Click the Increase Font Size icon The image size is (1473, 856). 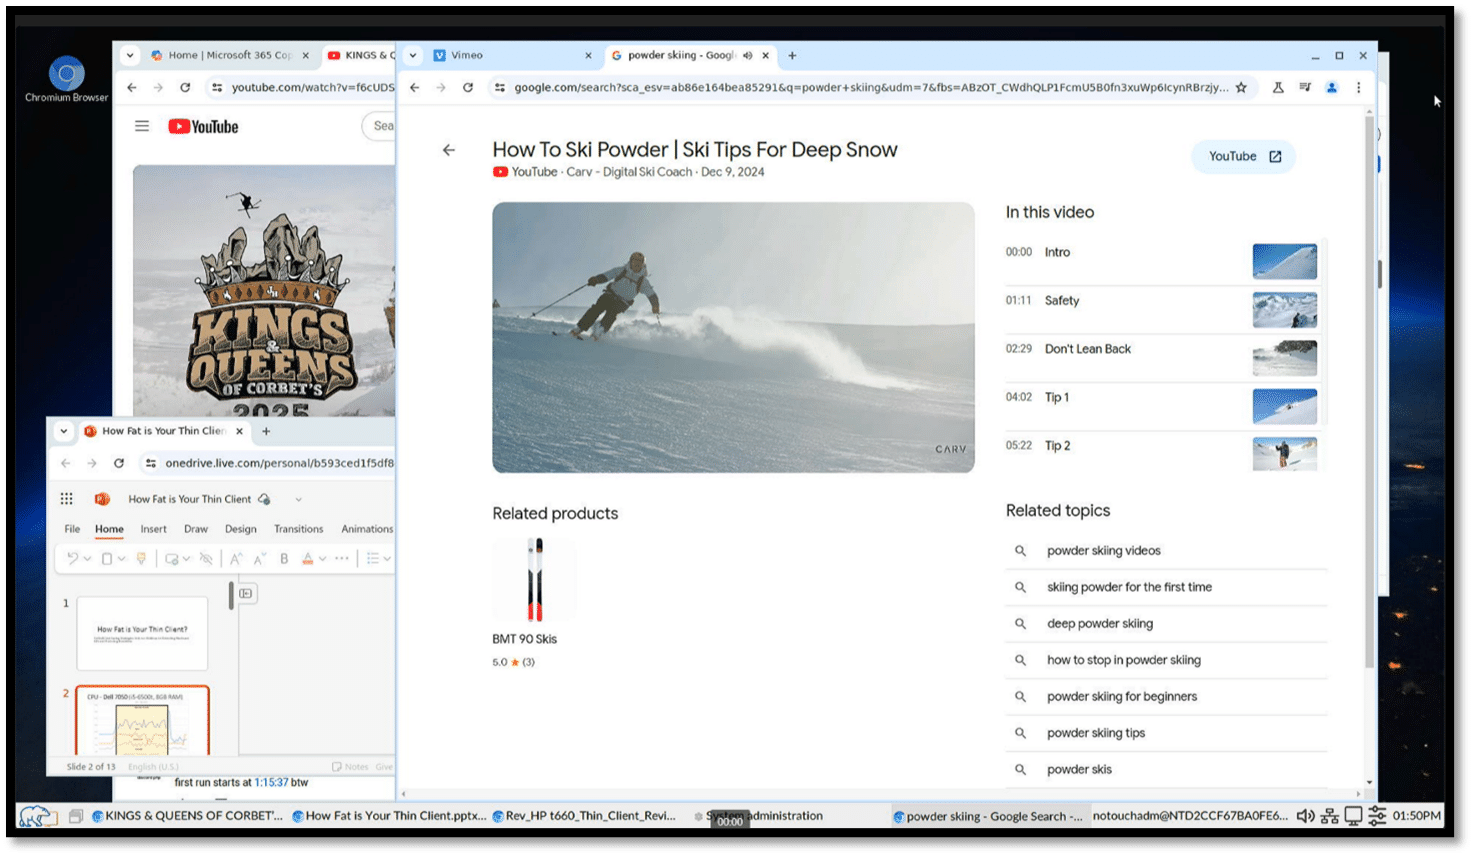[x=237, y=558]
